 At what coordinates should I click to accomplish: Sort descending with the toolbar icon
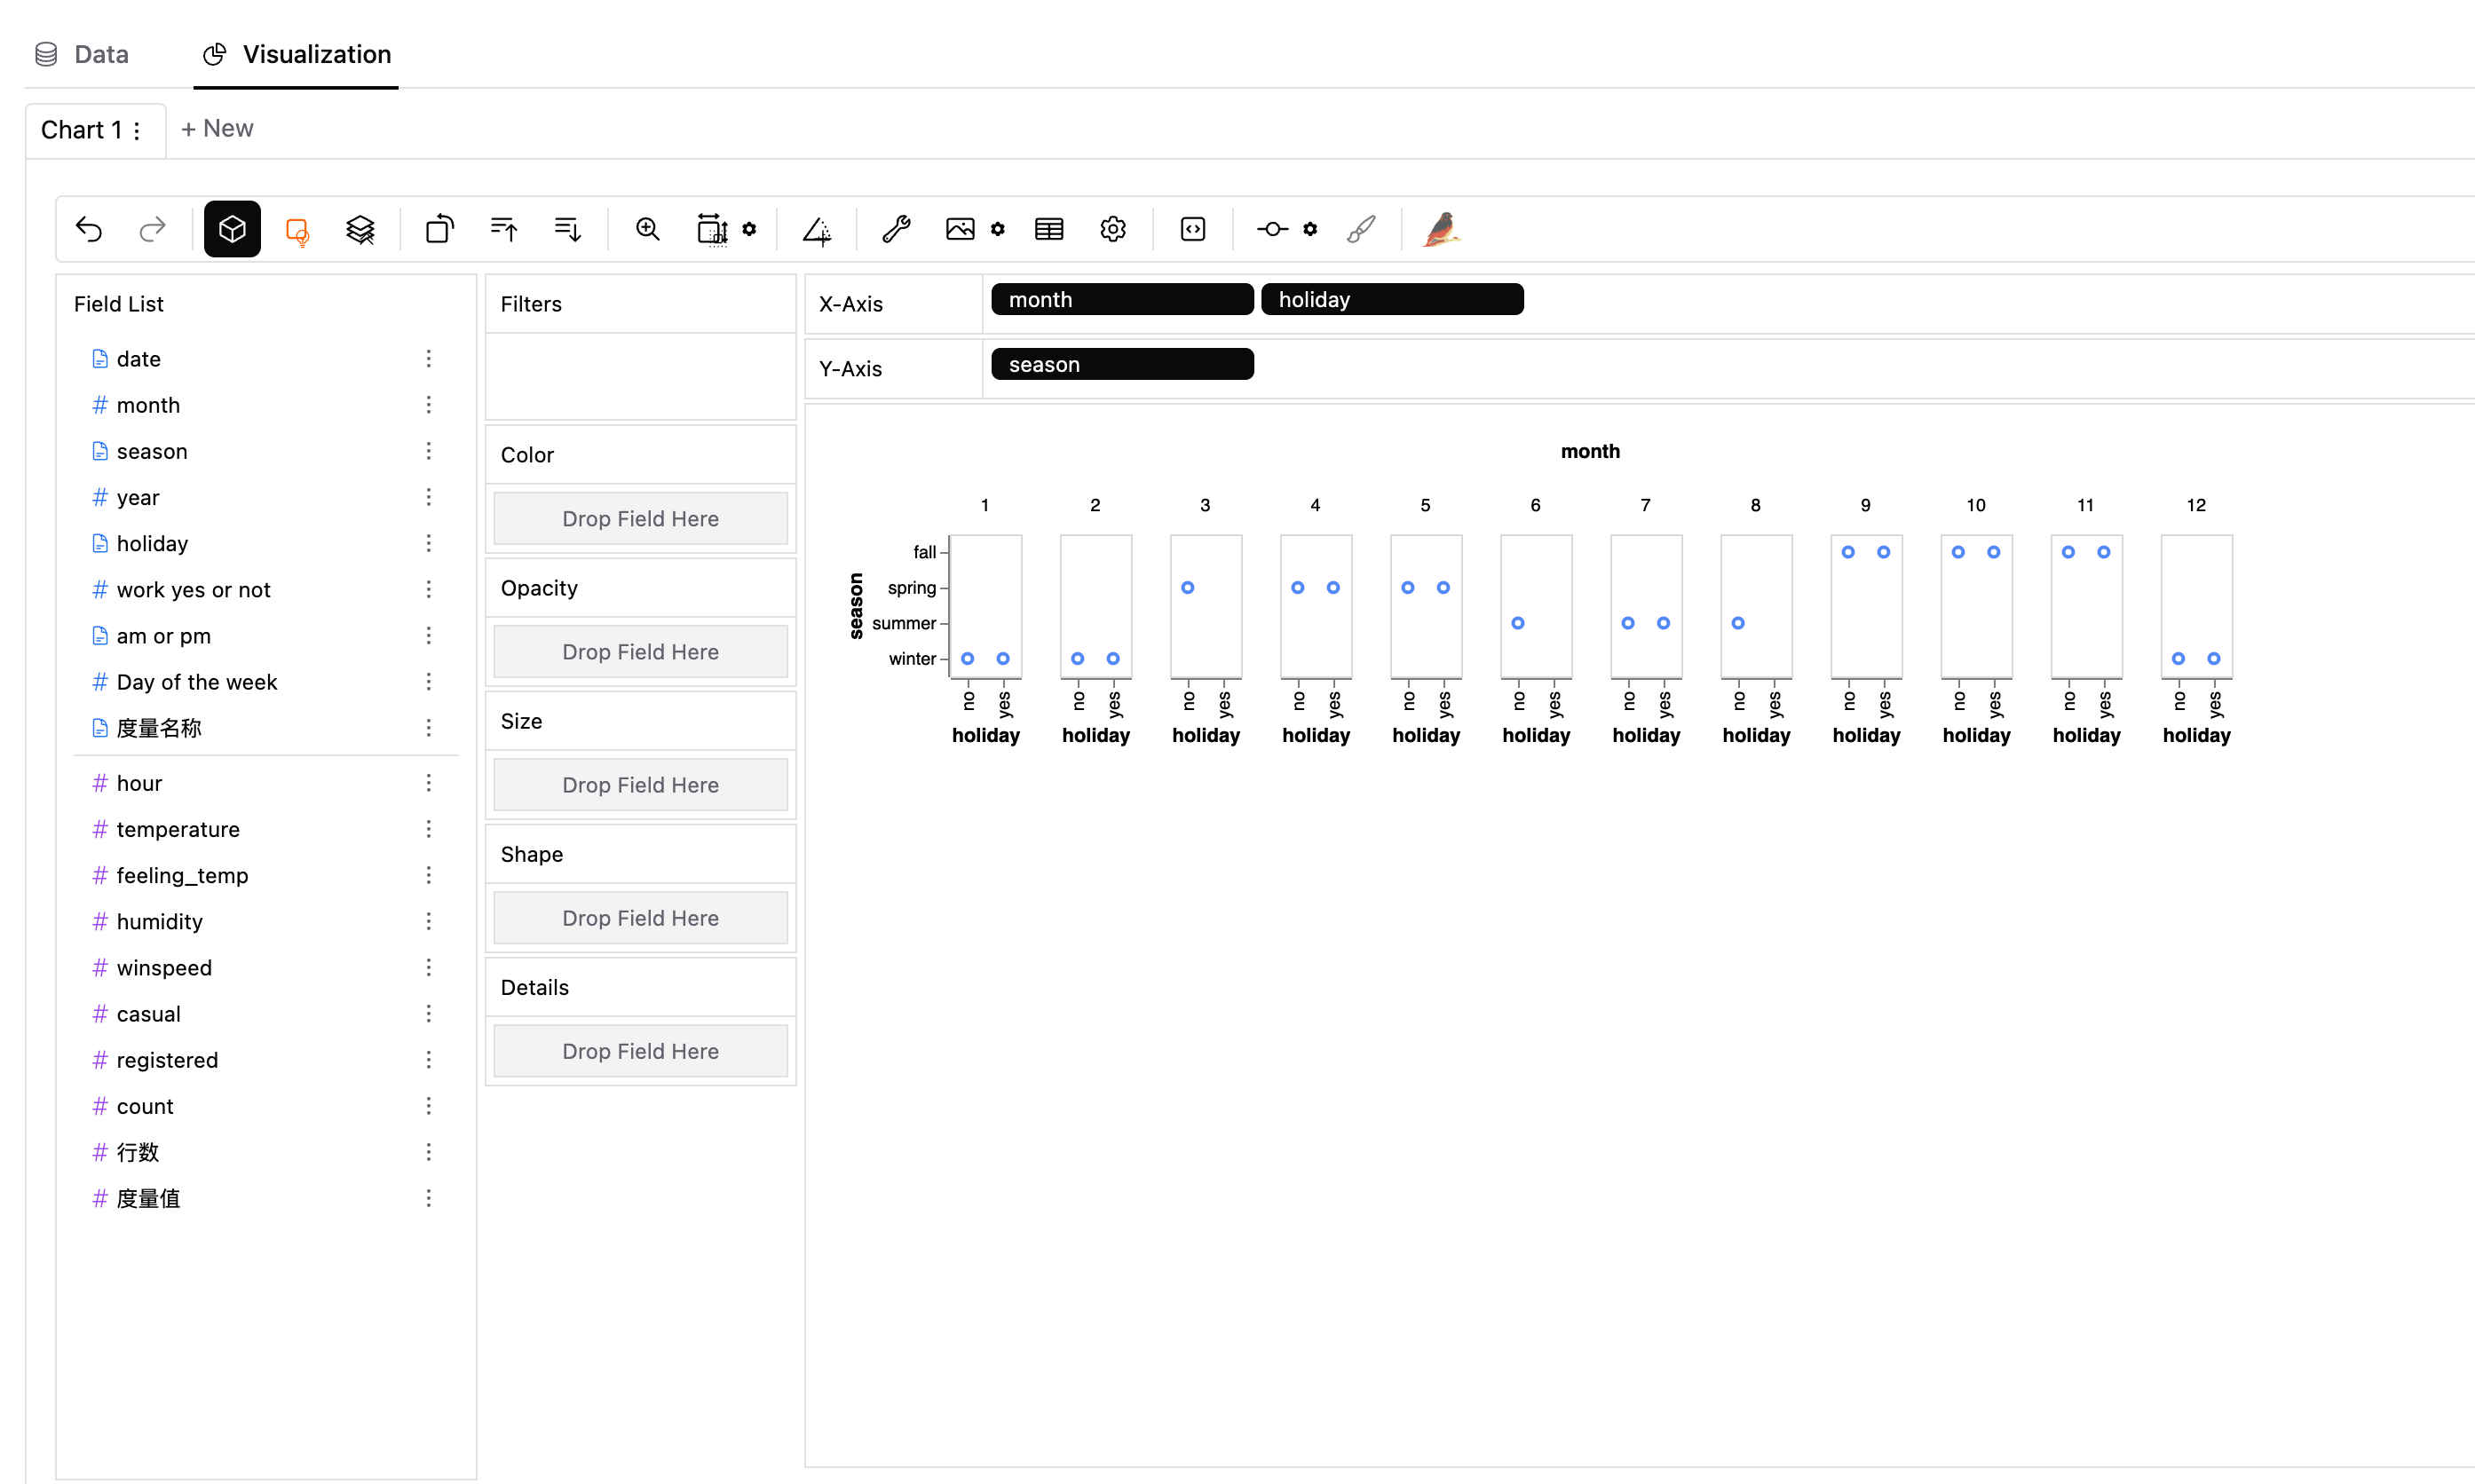568,229
